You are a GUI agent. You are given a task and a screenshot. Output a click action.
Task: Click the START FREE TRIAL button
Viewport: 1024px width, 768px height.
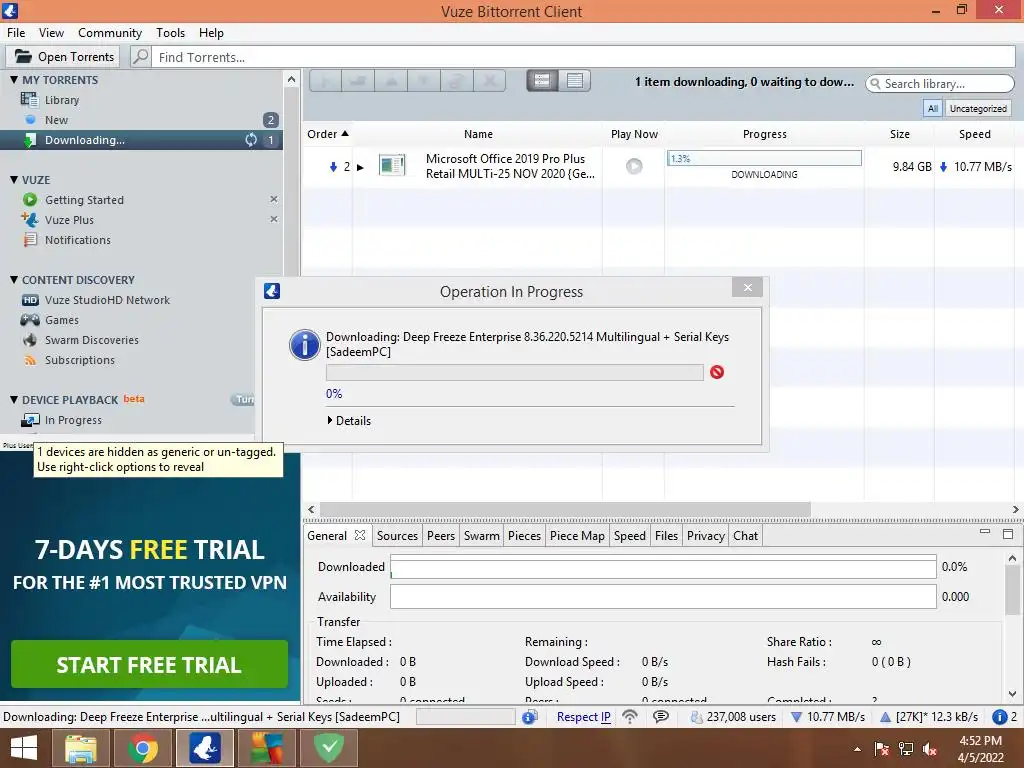[149, 664]
